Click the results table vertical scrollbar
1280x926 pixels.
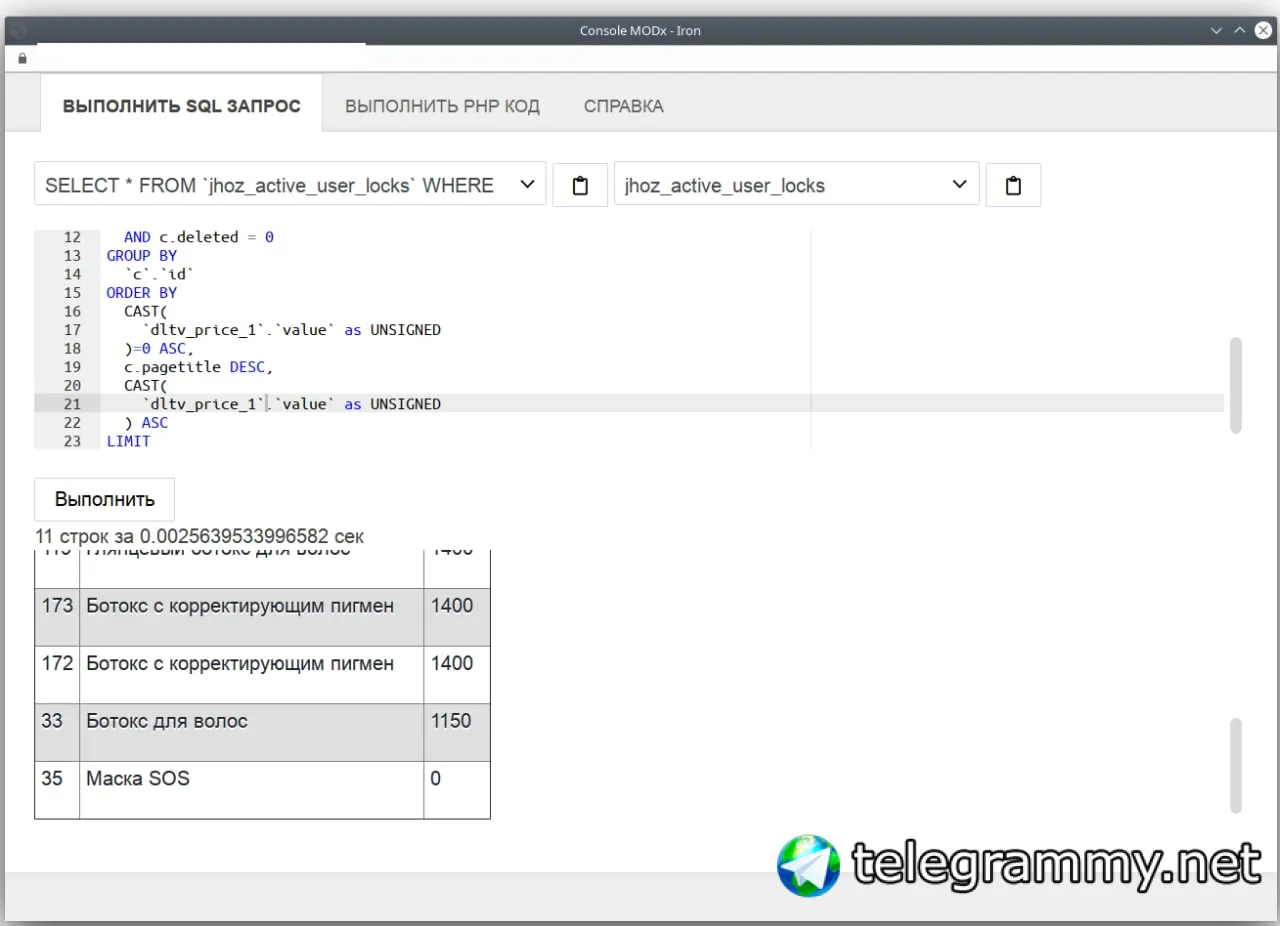pos(1236,765)
